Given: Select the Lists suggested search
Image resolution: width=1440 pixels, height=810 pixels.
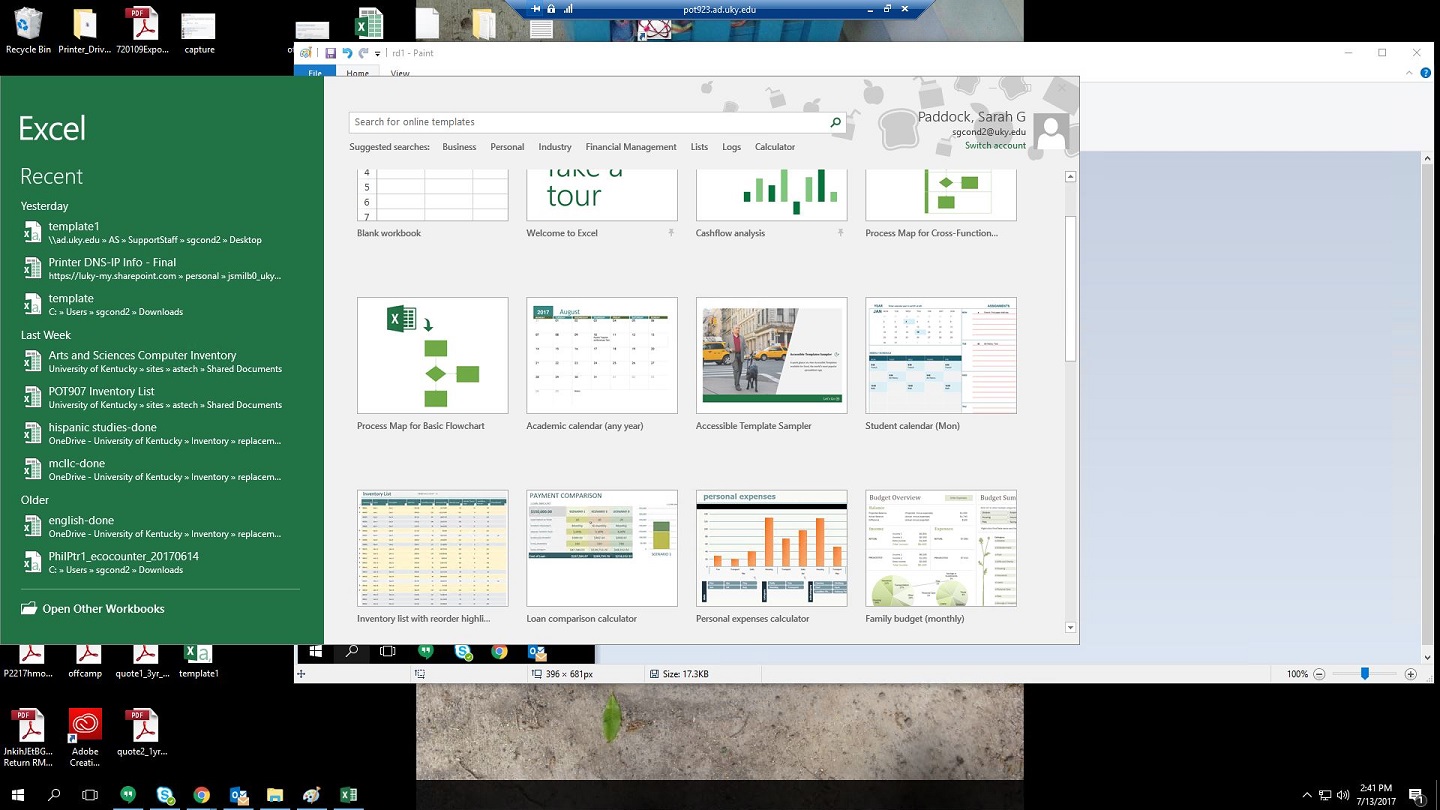Looking at the screenshot, I should point(699,147).
